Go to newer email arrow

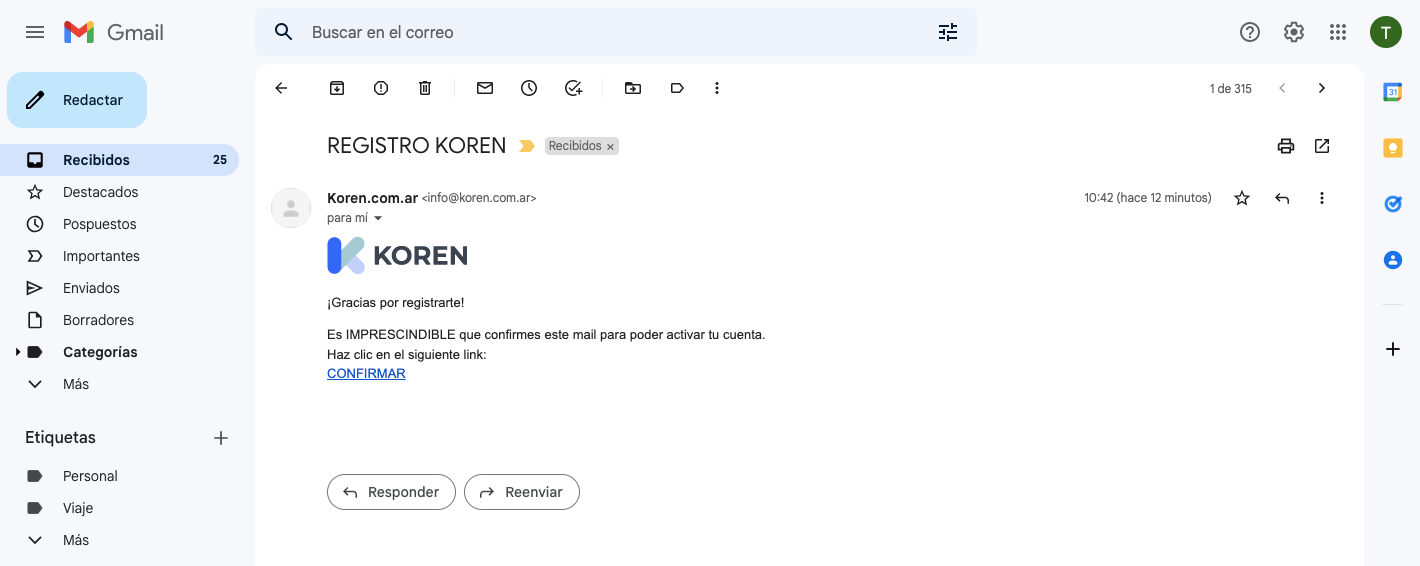pos(1282,88)
